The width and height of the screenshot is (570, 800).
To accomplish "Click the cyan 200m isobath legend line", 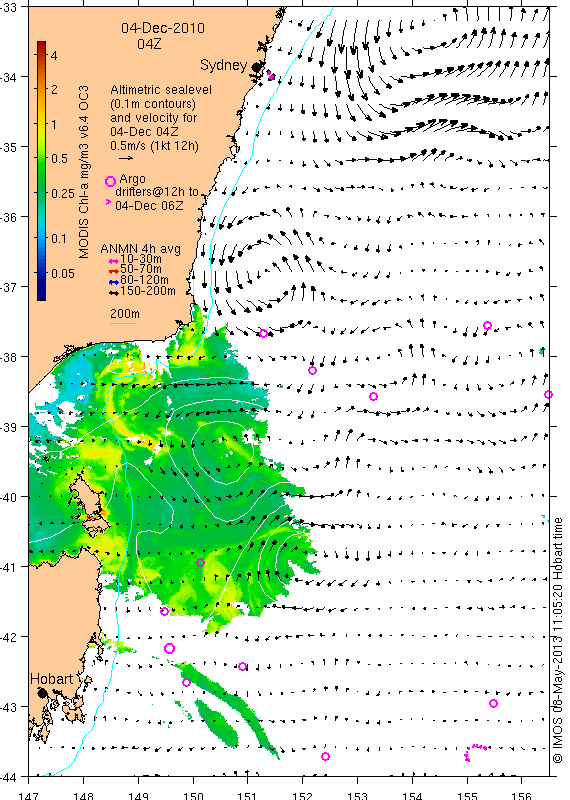I will coord(123,323).
